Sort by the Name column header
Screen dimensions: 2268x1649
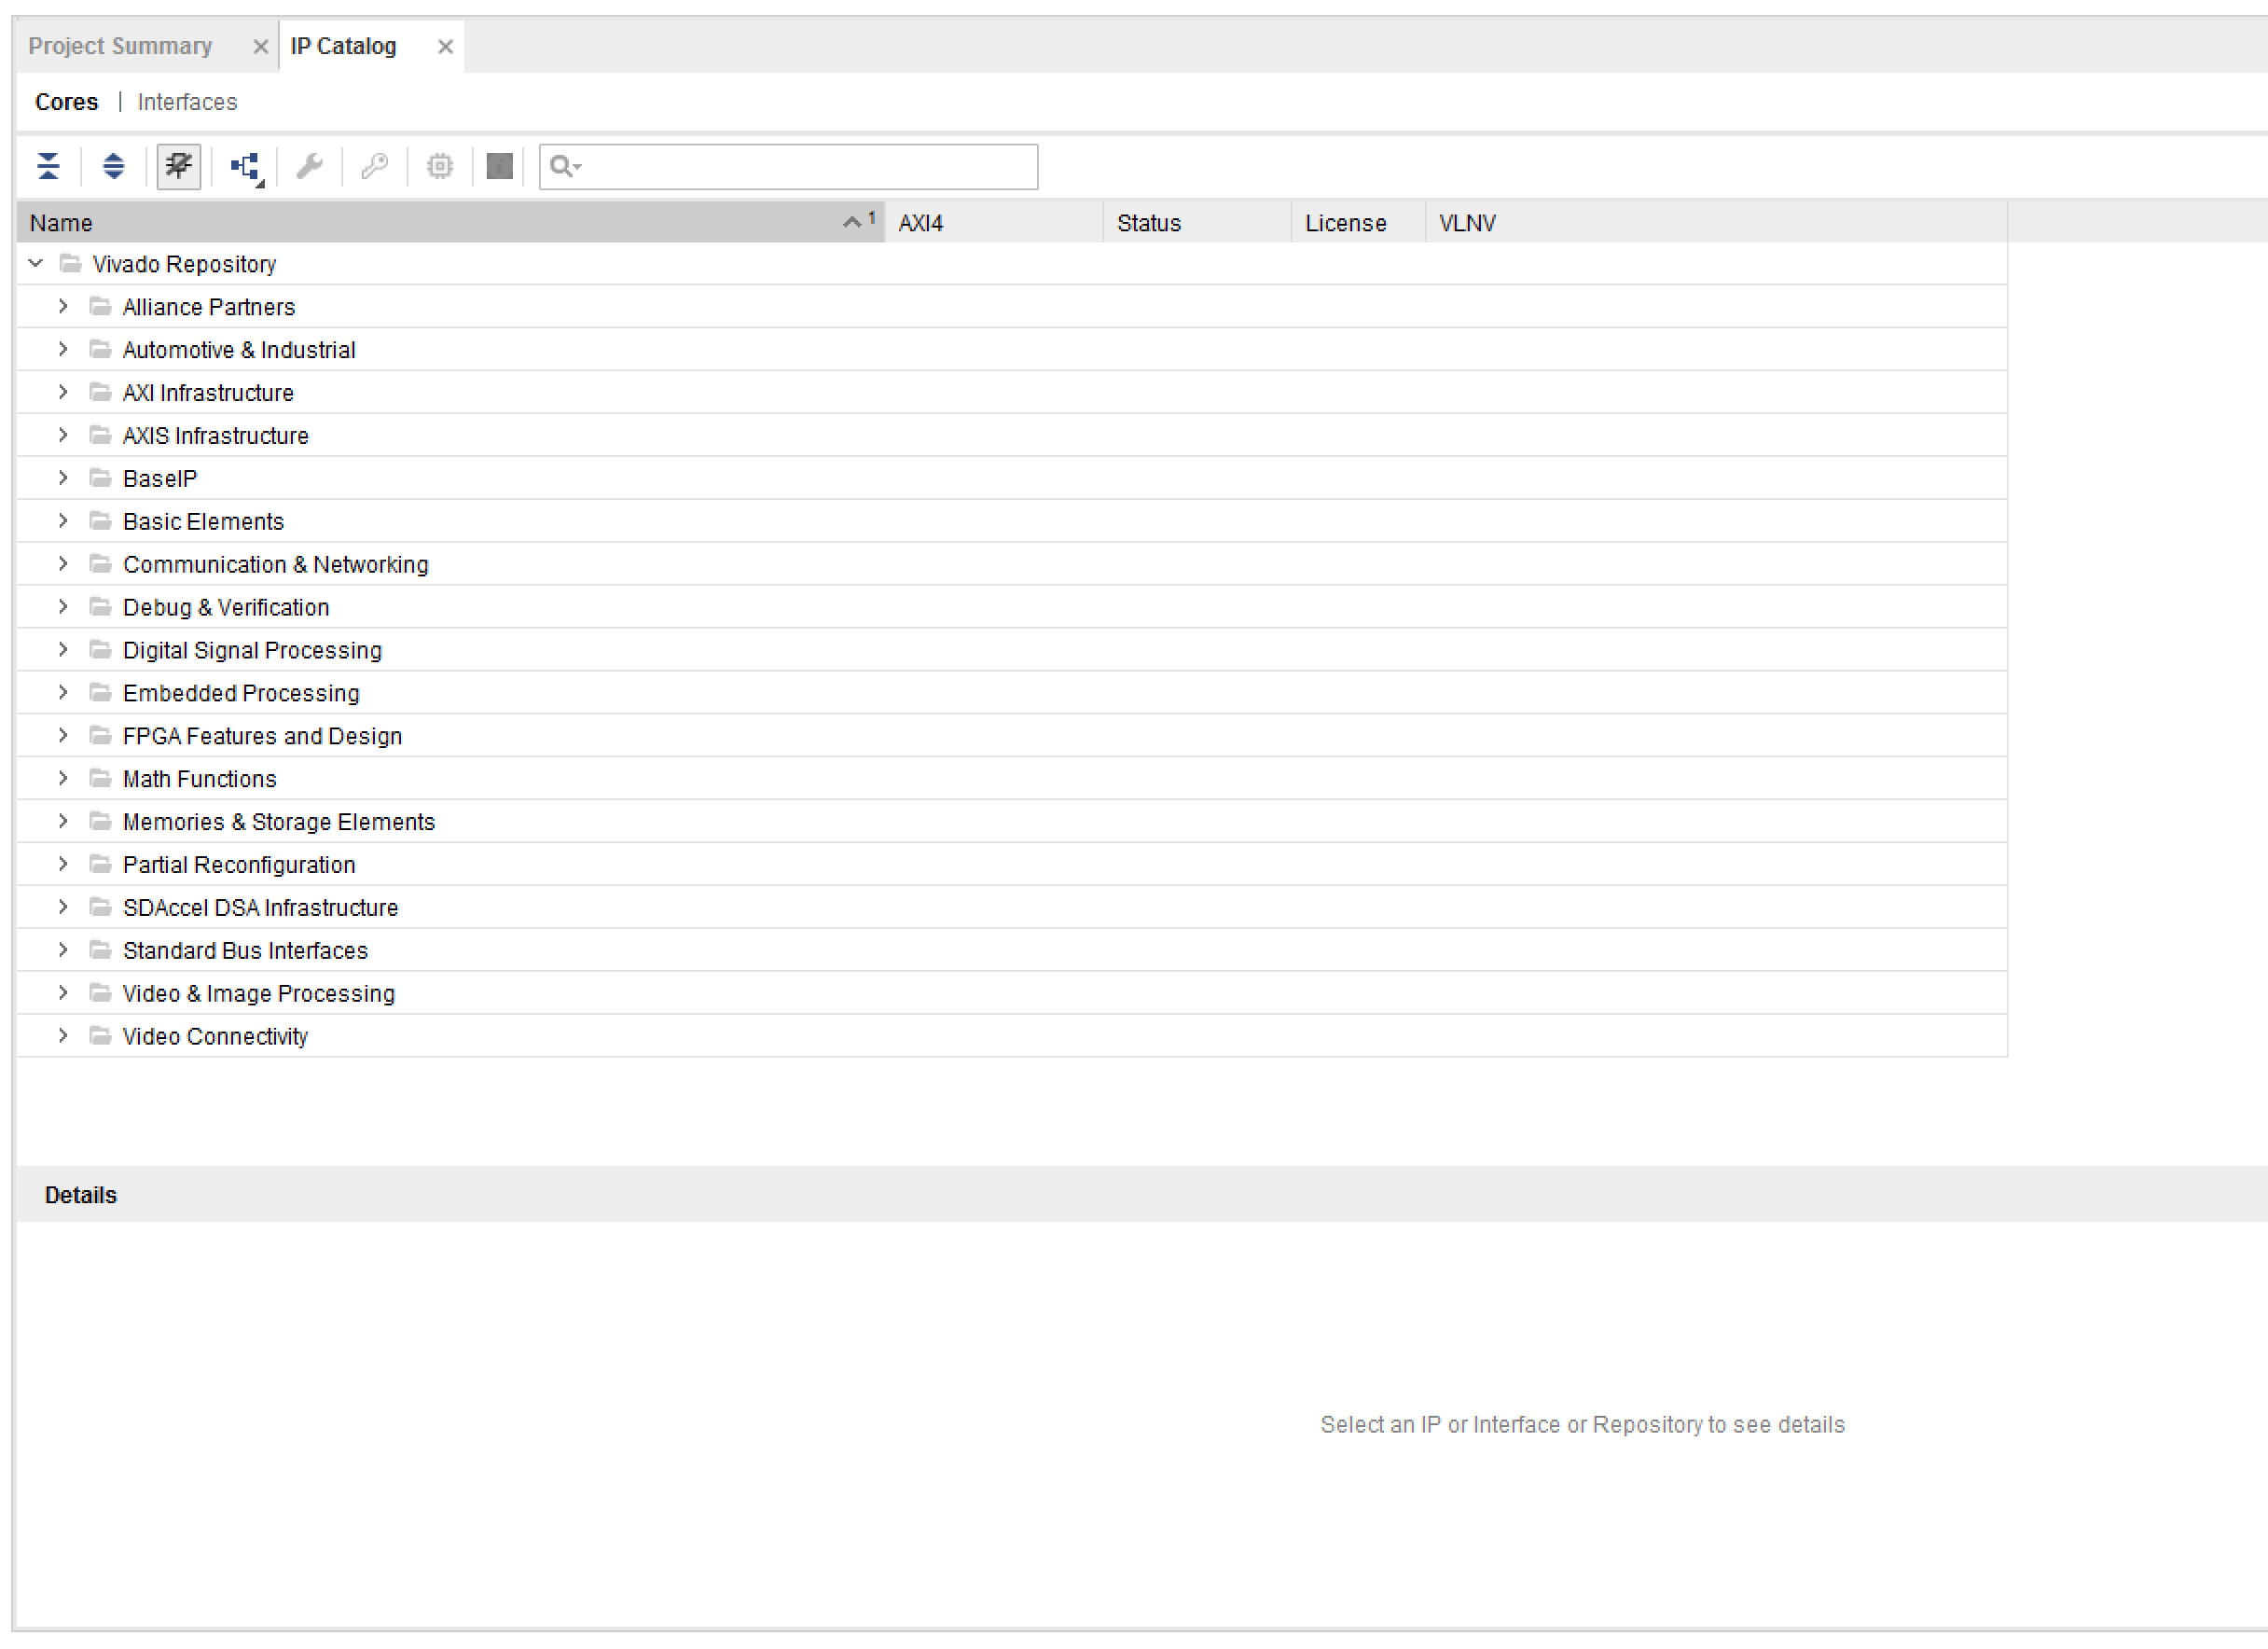450,223
